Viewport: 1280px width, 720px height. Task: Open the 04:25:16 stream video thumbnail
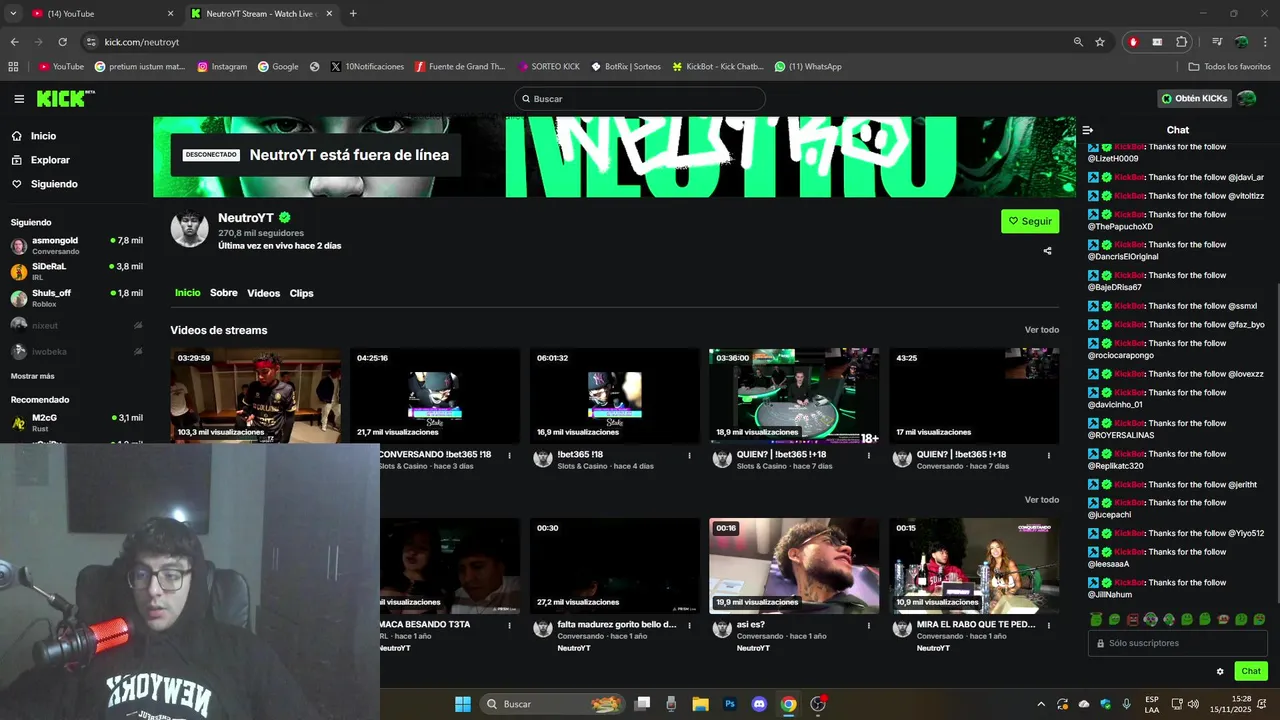point(435,396)
